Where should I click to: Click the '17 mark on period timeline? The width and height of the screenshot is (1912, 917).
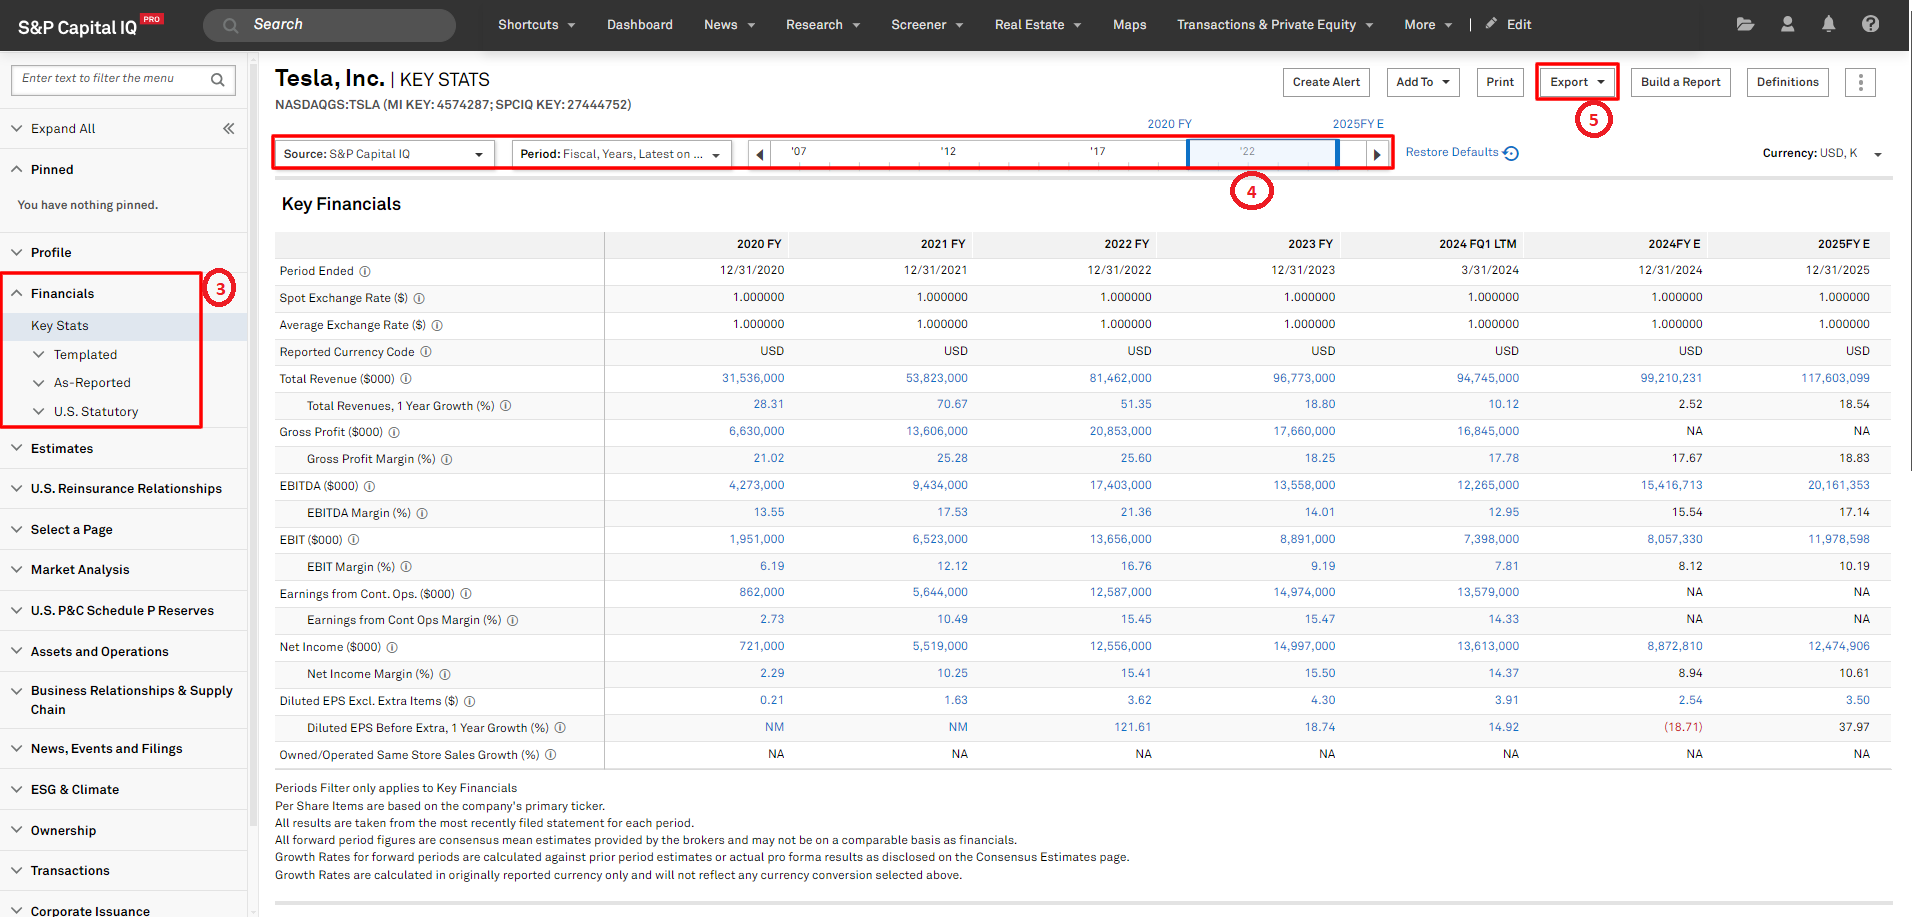(1098, 152)
